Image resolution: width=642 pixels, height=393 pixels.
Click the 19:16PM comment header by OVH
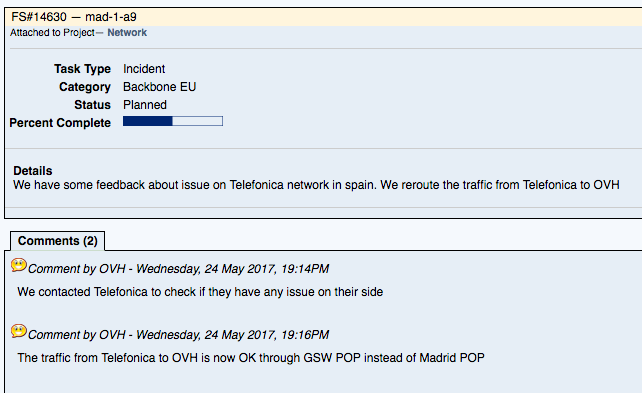(x=178, y=335)
